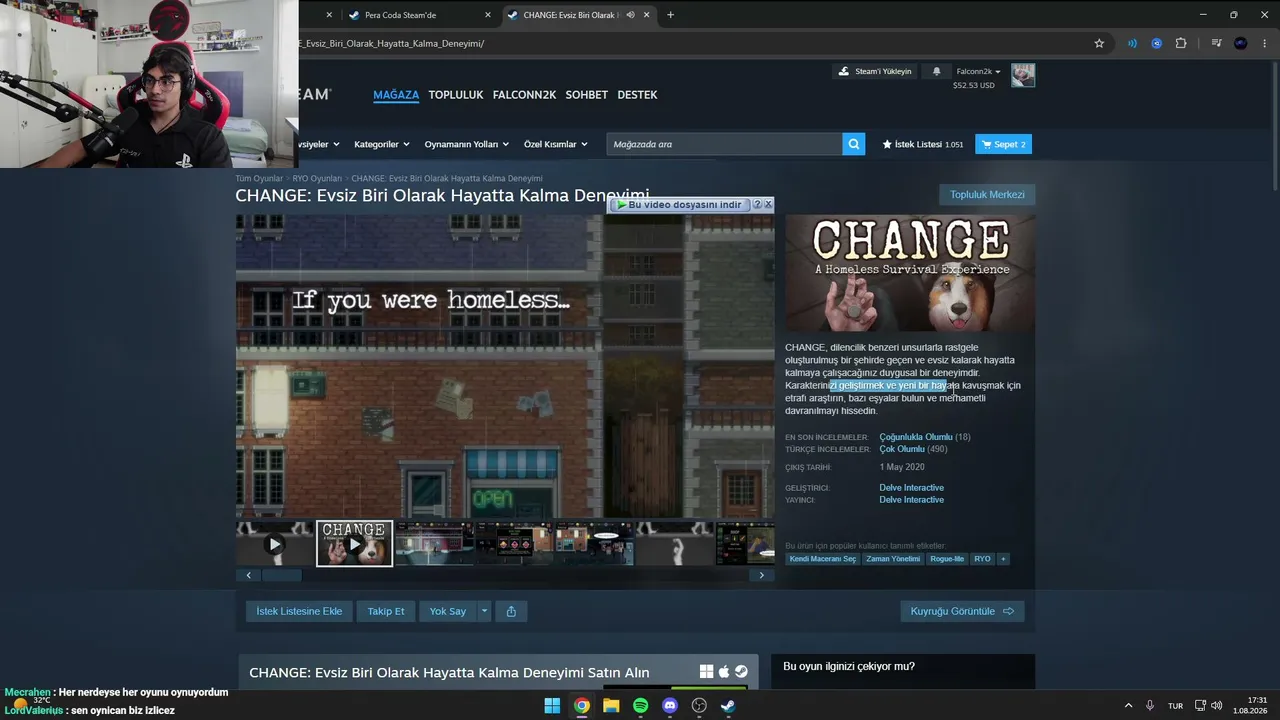
Task: Click the media strip horizontal scrollbar handle
Action: tap(281, 575)
